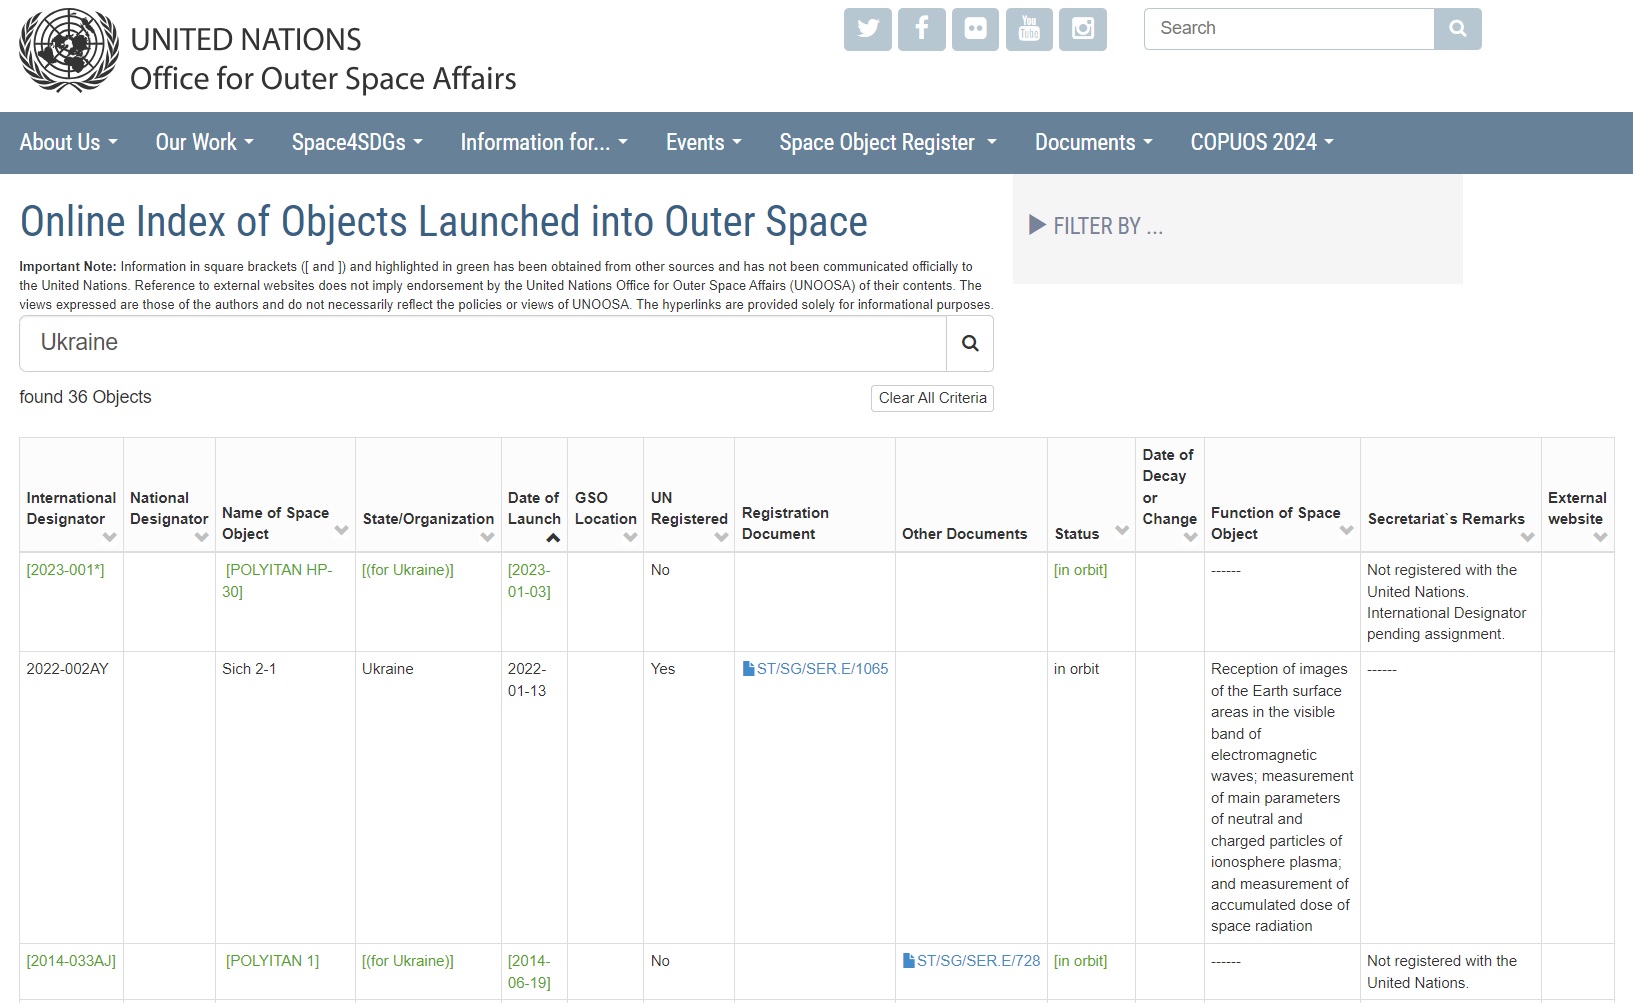The width and height of the screenshot is (1633, 1003).
Task: Open the Instagram social icon
Action: click(1083, 29)
